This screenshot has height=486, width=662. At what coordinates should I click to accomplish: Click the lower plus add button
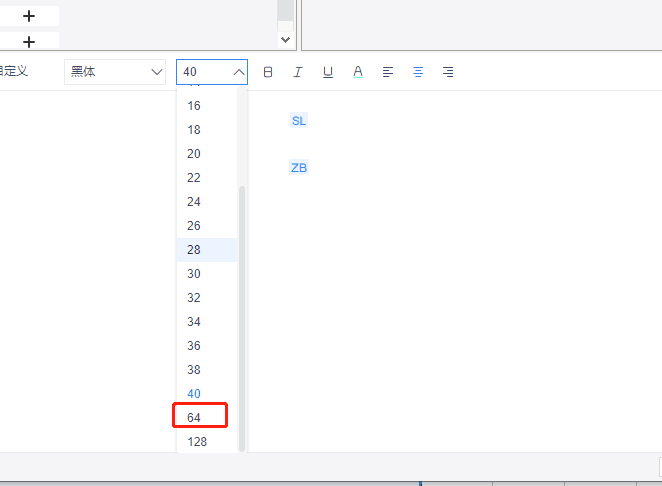pyautogui.click(x=29, y=42)
